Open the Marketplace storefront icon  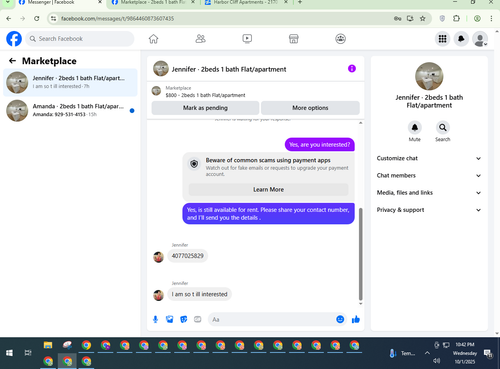pyautogui.click(x=294, y=39)
